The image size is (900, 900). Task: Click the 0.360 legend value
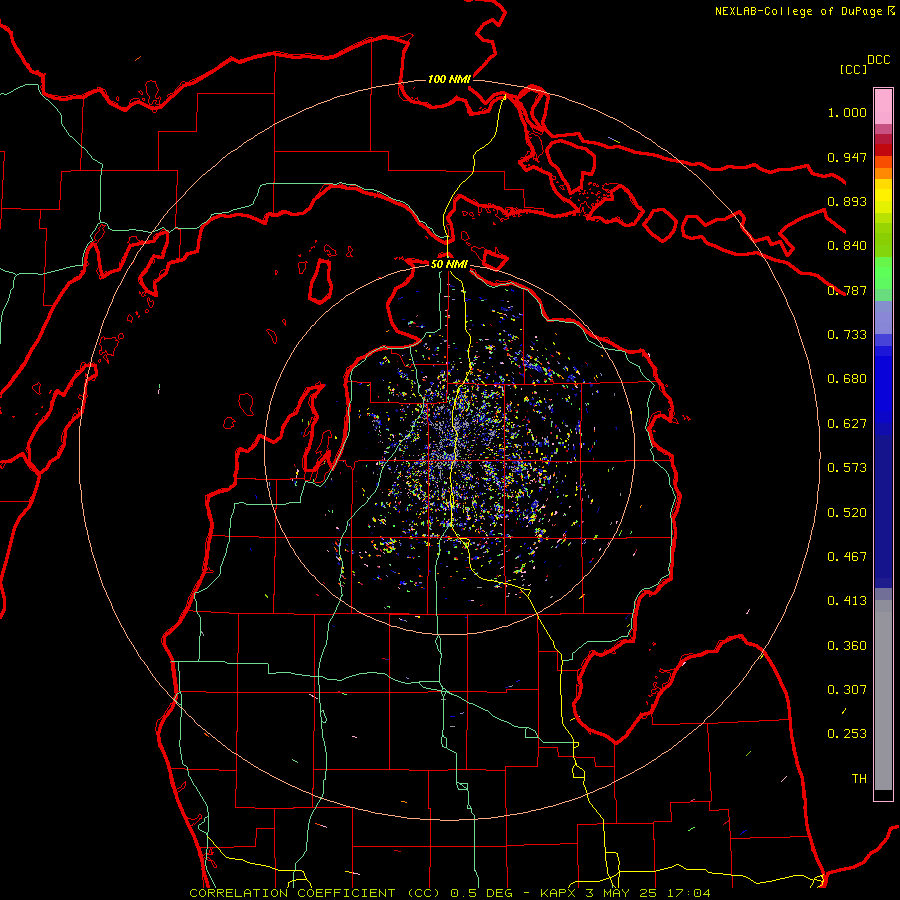pos(847,646)
